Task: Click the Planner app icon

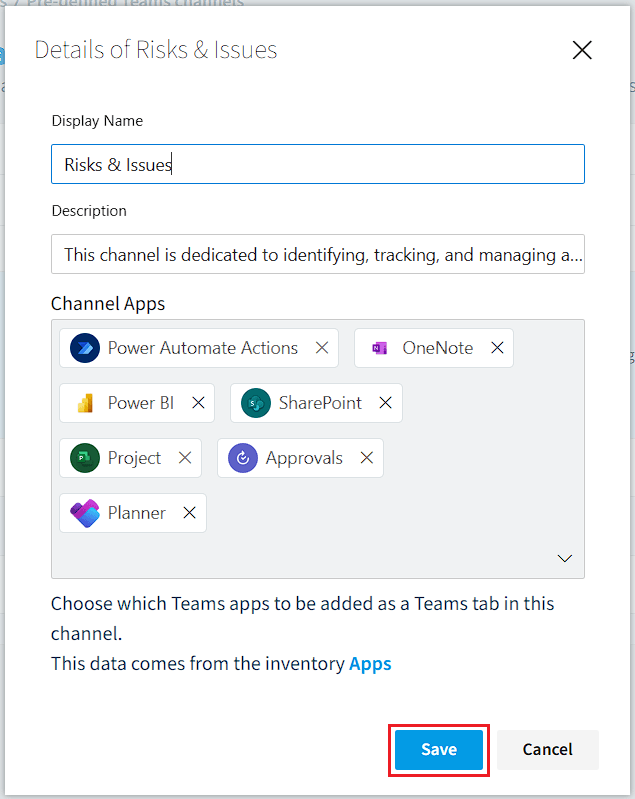Action: point(85,513)
